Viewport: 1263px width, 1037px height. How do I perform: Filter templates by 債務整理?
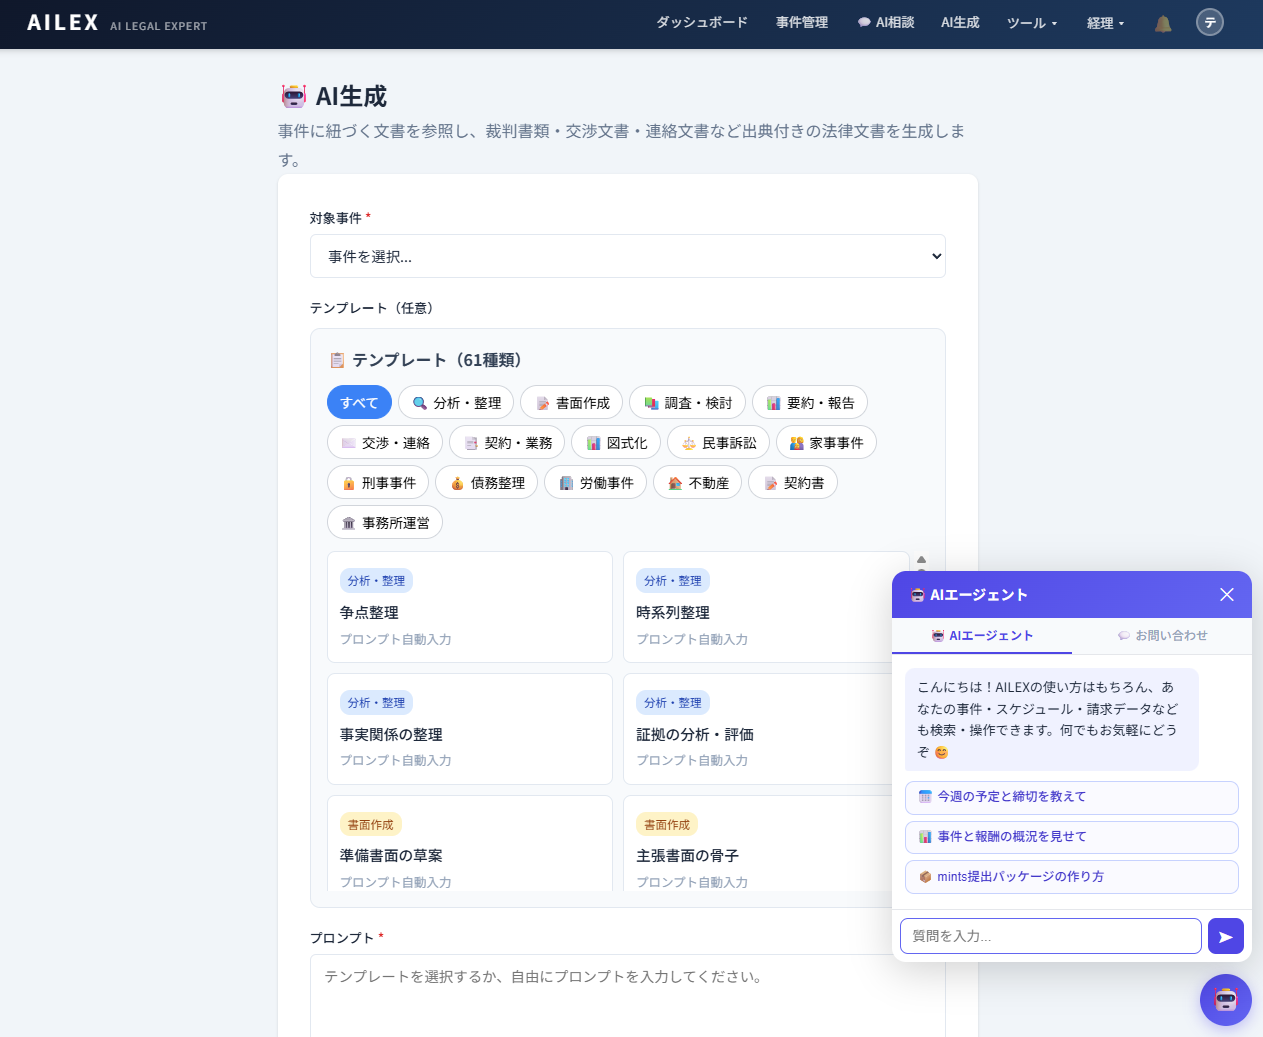[x=487, y=482]
